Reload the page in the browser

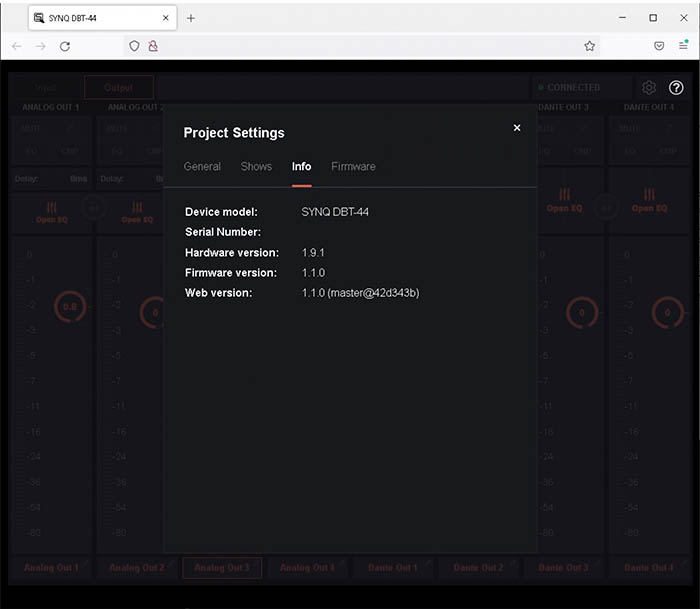[x=65, y=46]
